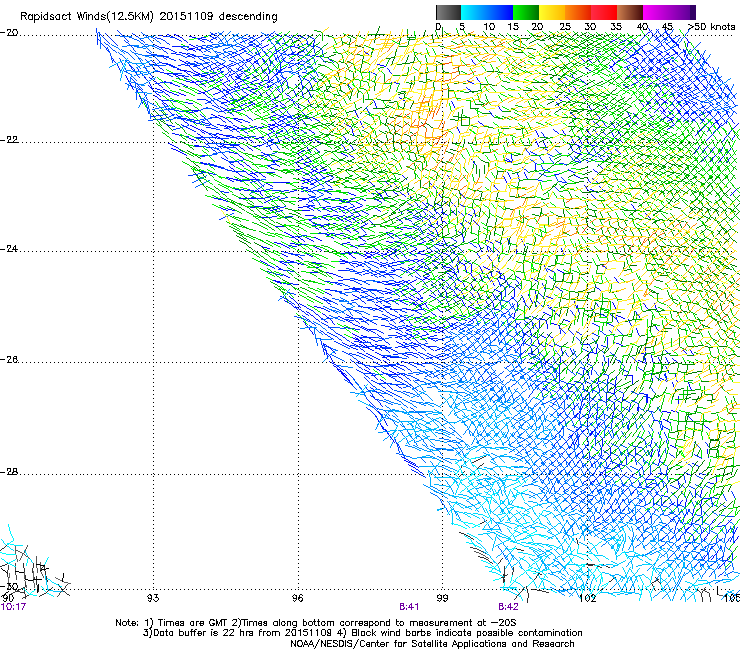This screenshot has width=740, height=650.
Task: Click the 'Rapidsact Winds(12.5KM) 20151109 descending' title
Action: tap(149, 16)
